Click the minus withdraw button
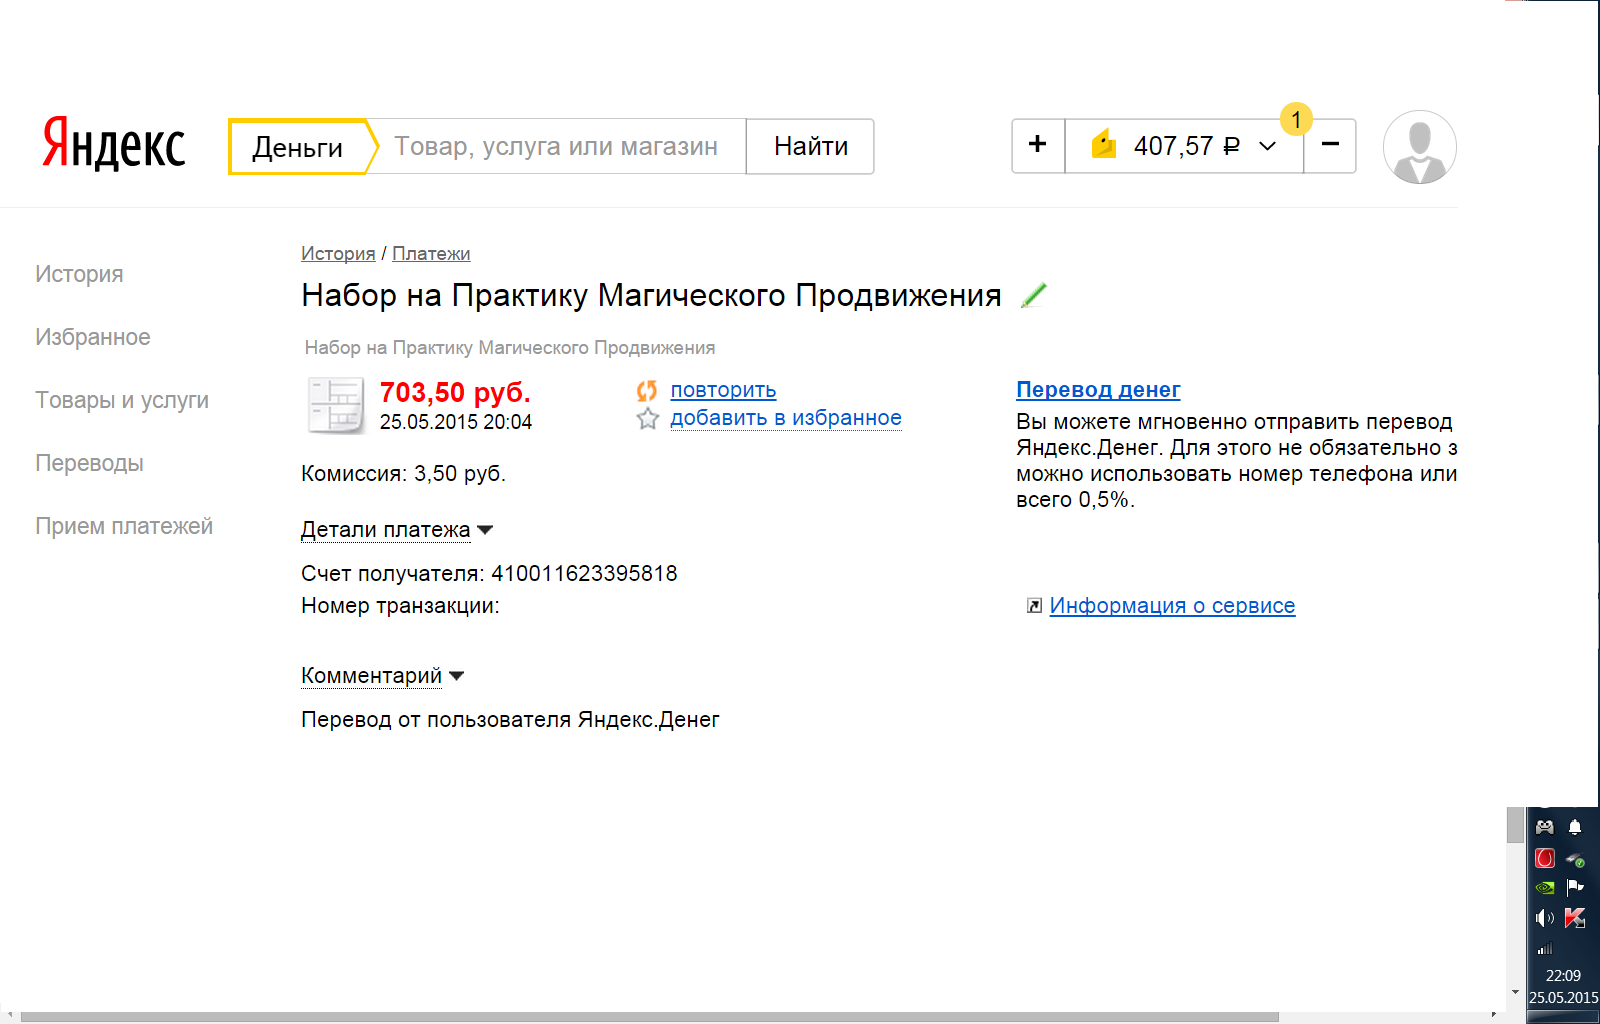 tap(1330, 146)
